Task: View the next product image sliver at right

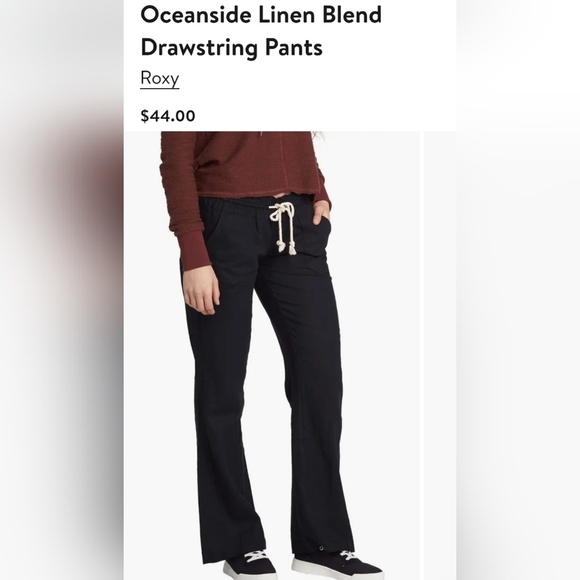Action: click(x=440, y=355)
